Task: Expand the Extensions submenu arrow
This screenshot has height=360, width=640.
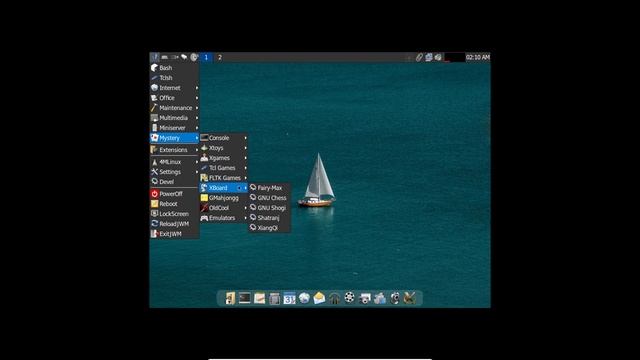Action: tap(197, 150)
